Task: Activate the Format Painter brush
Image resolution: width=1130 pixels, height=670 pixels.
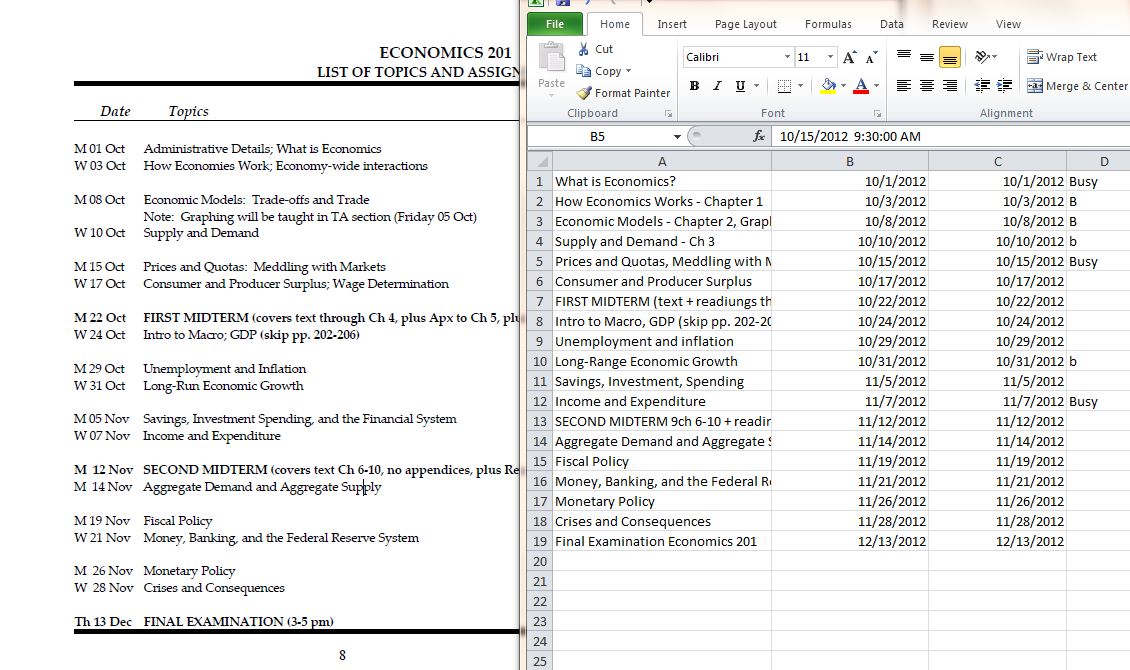Action: click(x=584, y=93)
